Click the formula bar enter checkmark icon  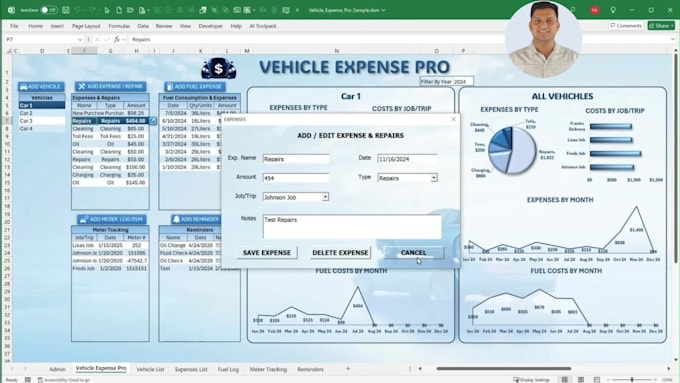click(107, 39)
